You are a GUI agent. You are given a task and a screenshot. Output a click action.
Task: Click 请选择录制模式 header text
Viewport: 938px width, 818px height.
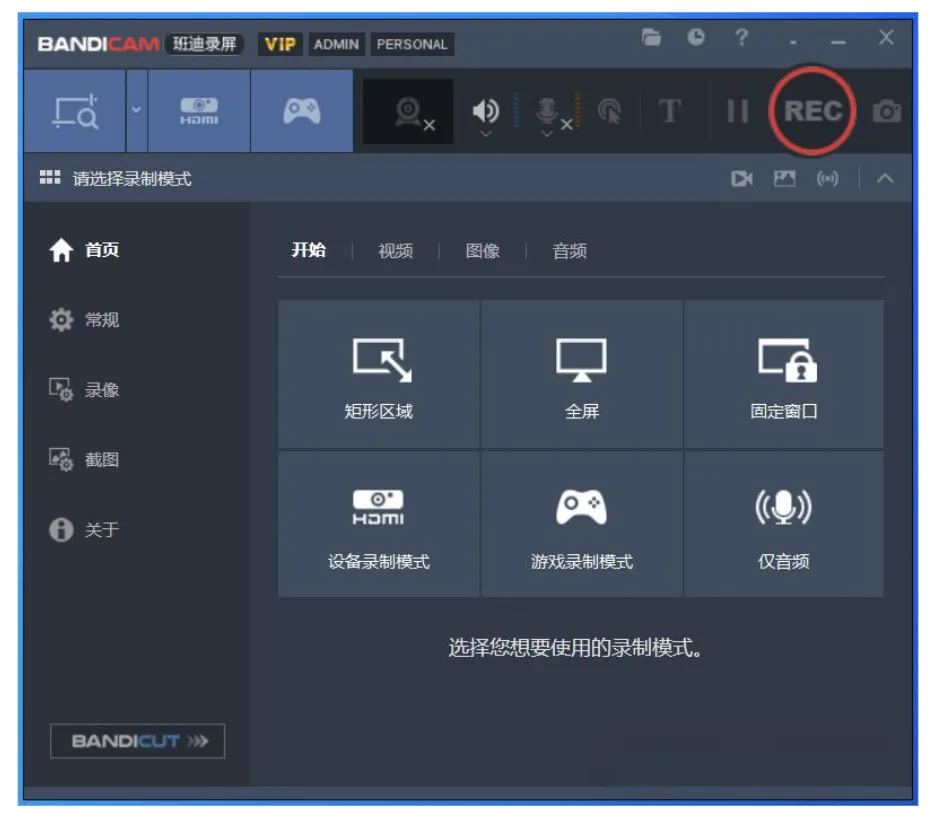(132, 178)
